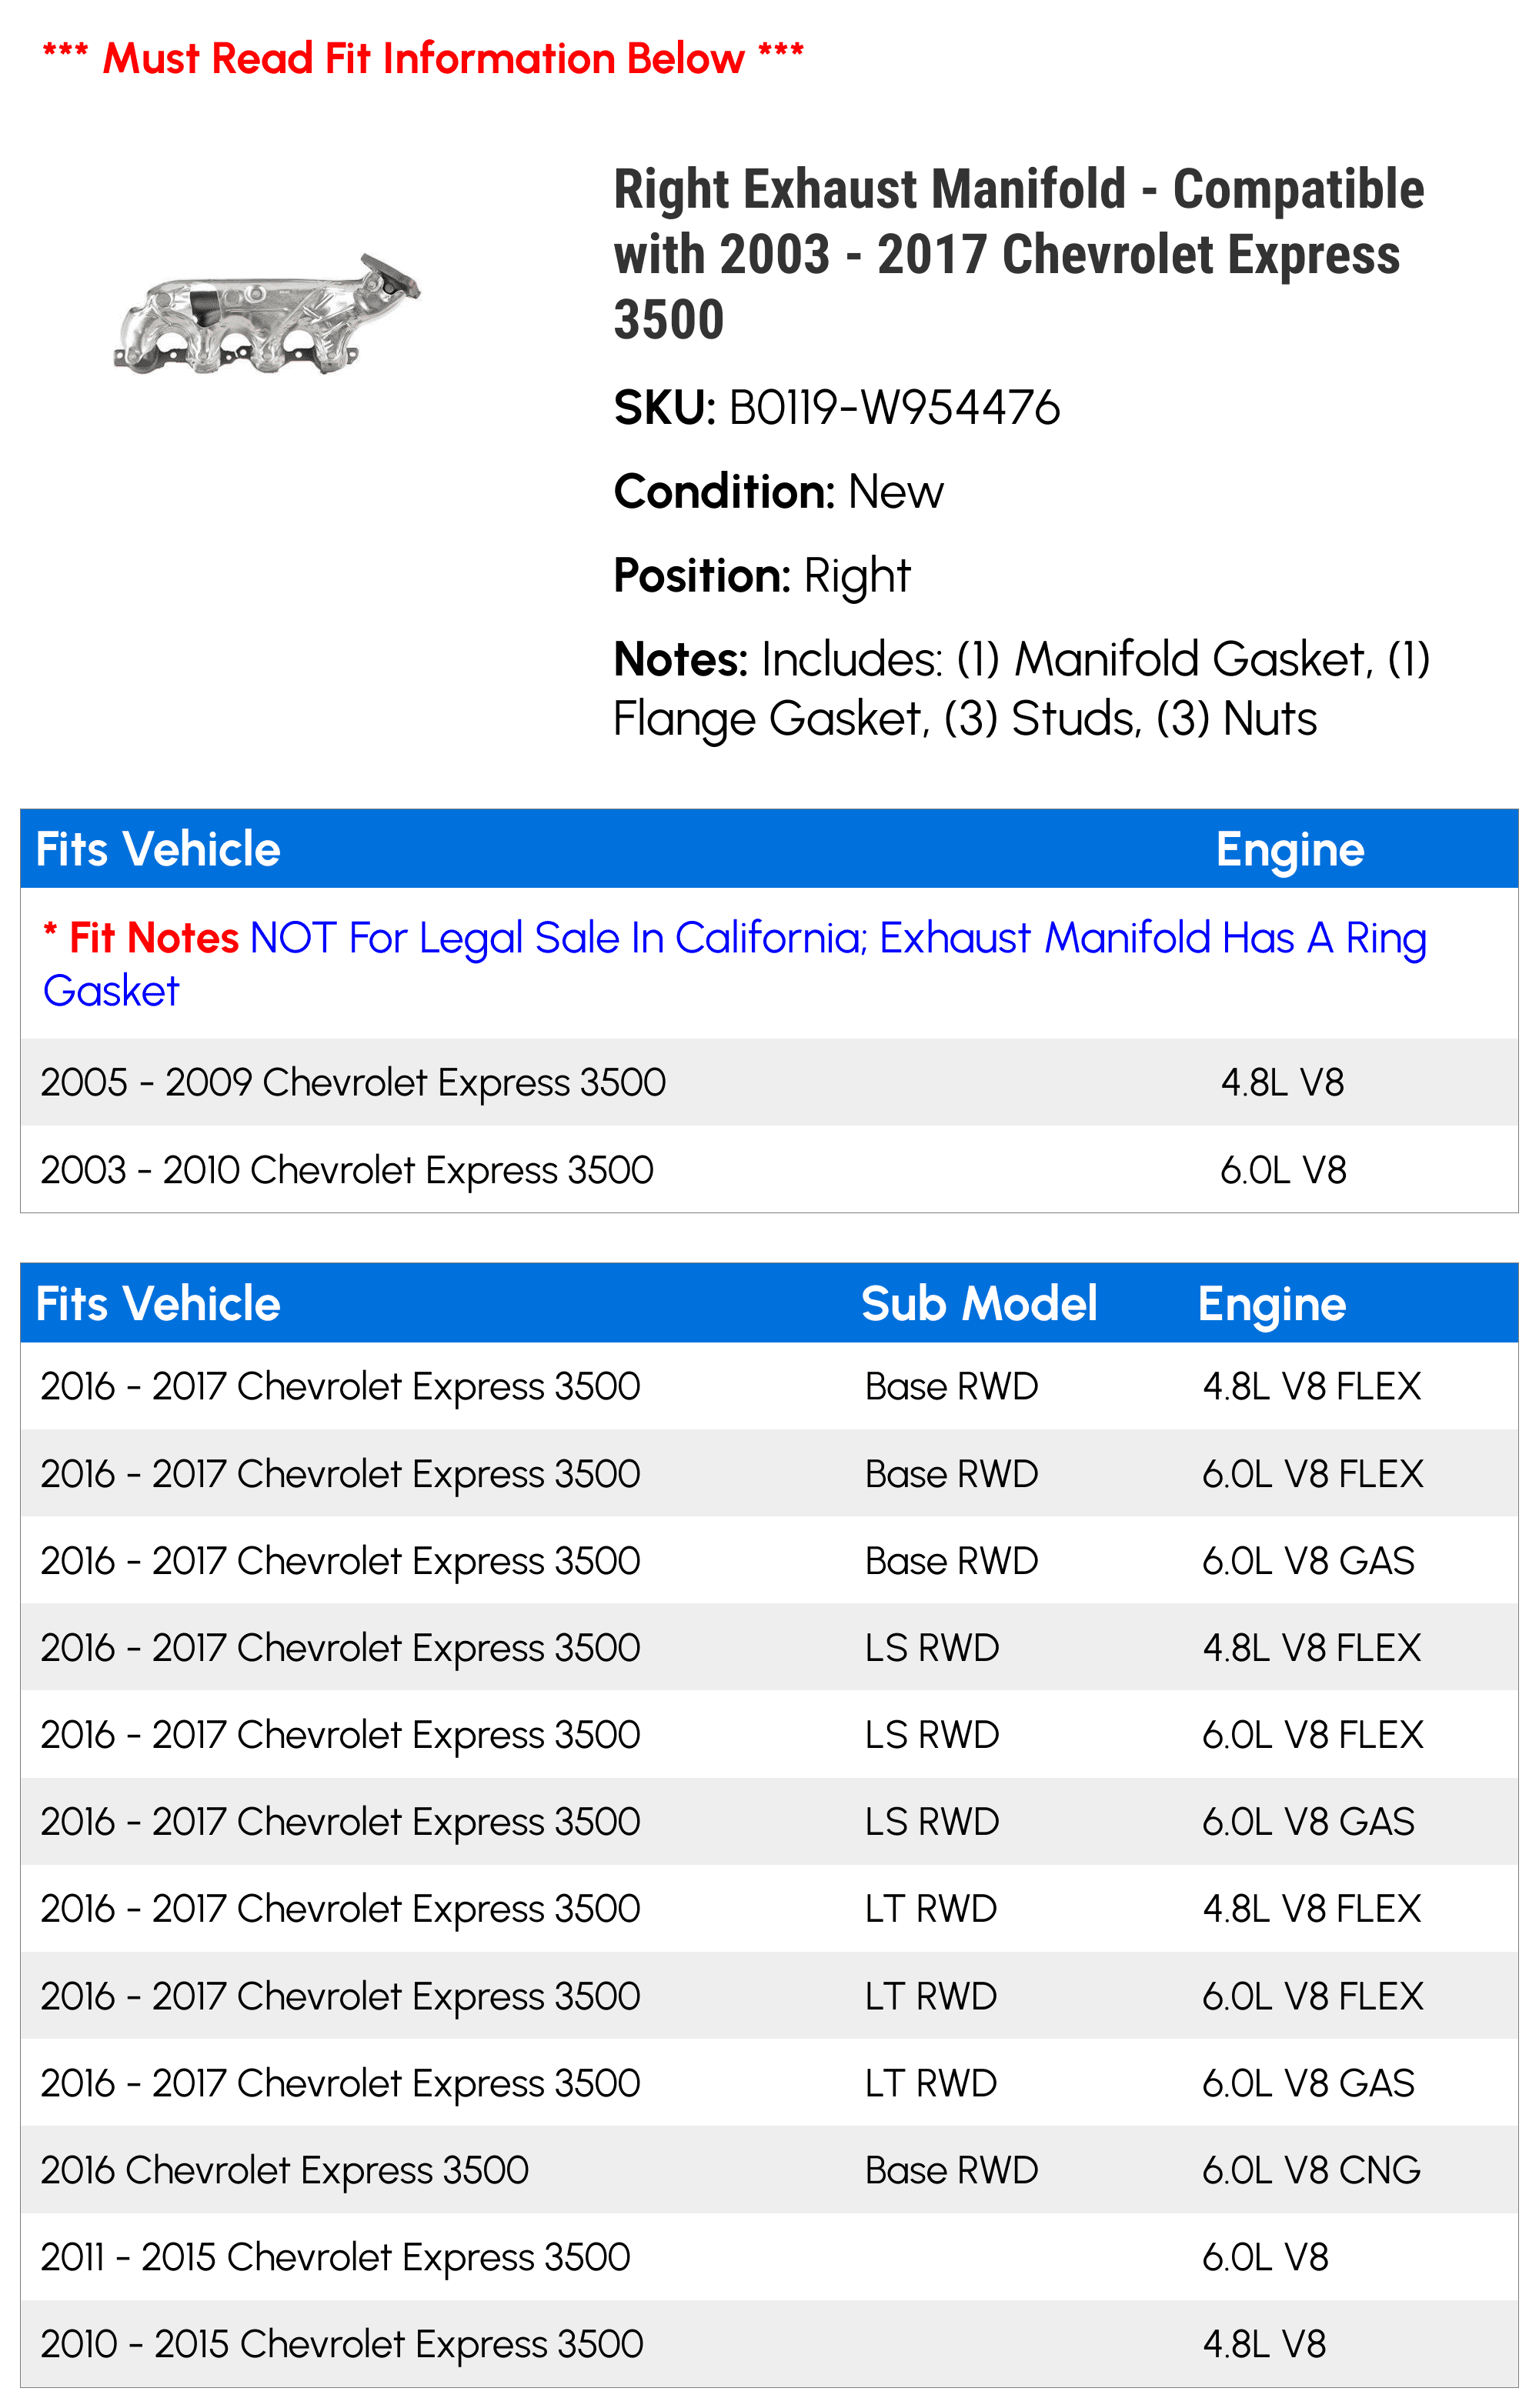Select the Base RWD 4.8L V8 FLEX row
The image size is (1539, 2408).
(x=769, y=1386)
